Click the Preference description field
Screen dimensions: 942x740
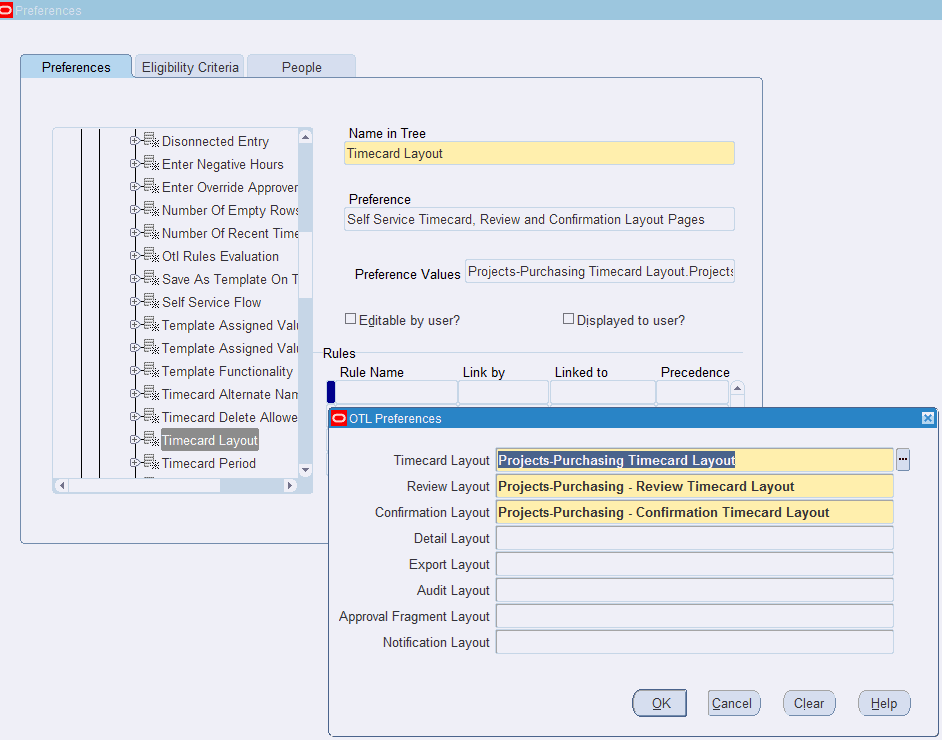(539, 219)
